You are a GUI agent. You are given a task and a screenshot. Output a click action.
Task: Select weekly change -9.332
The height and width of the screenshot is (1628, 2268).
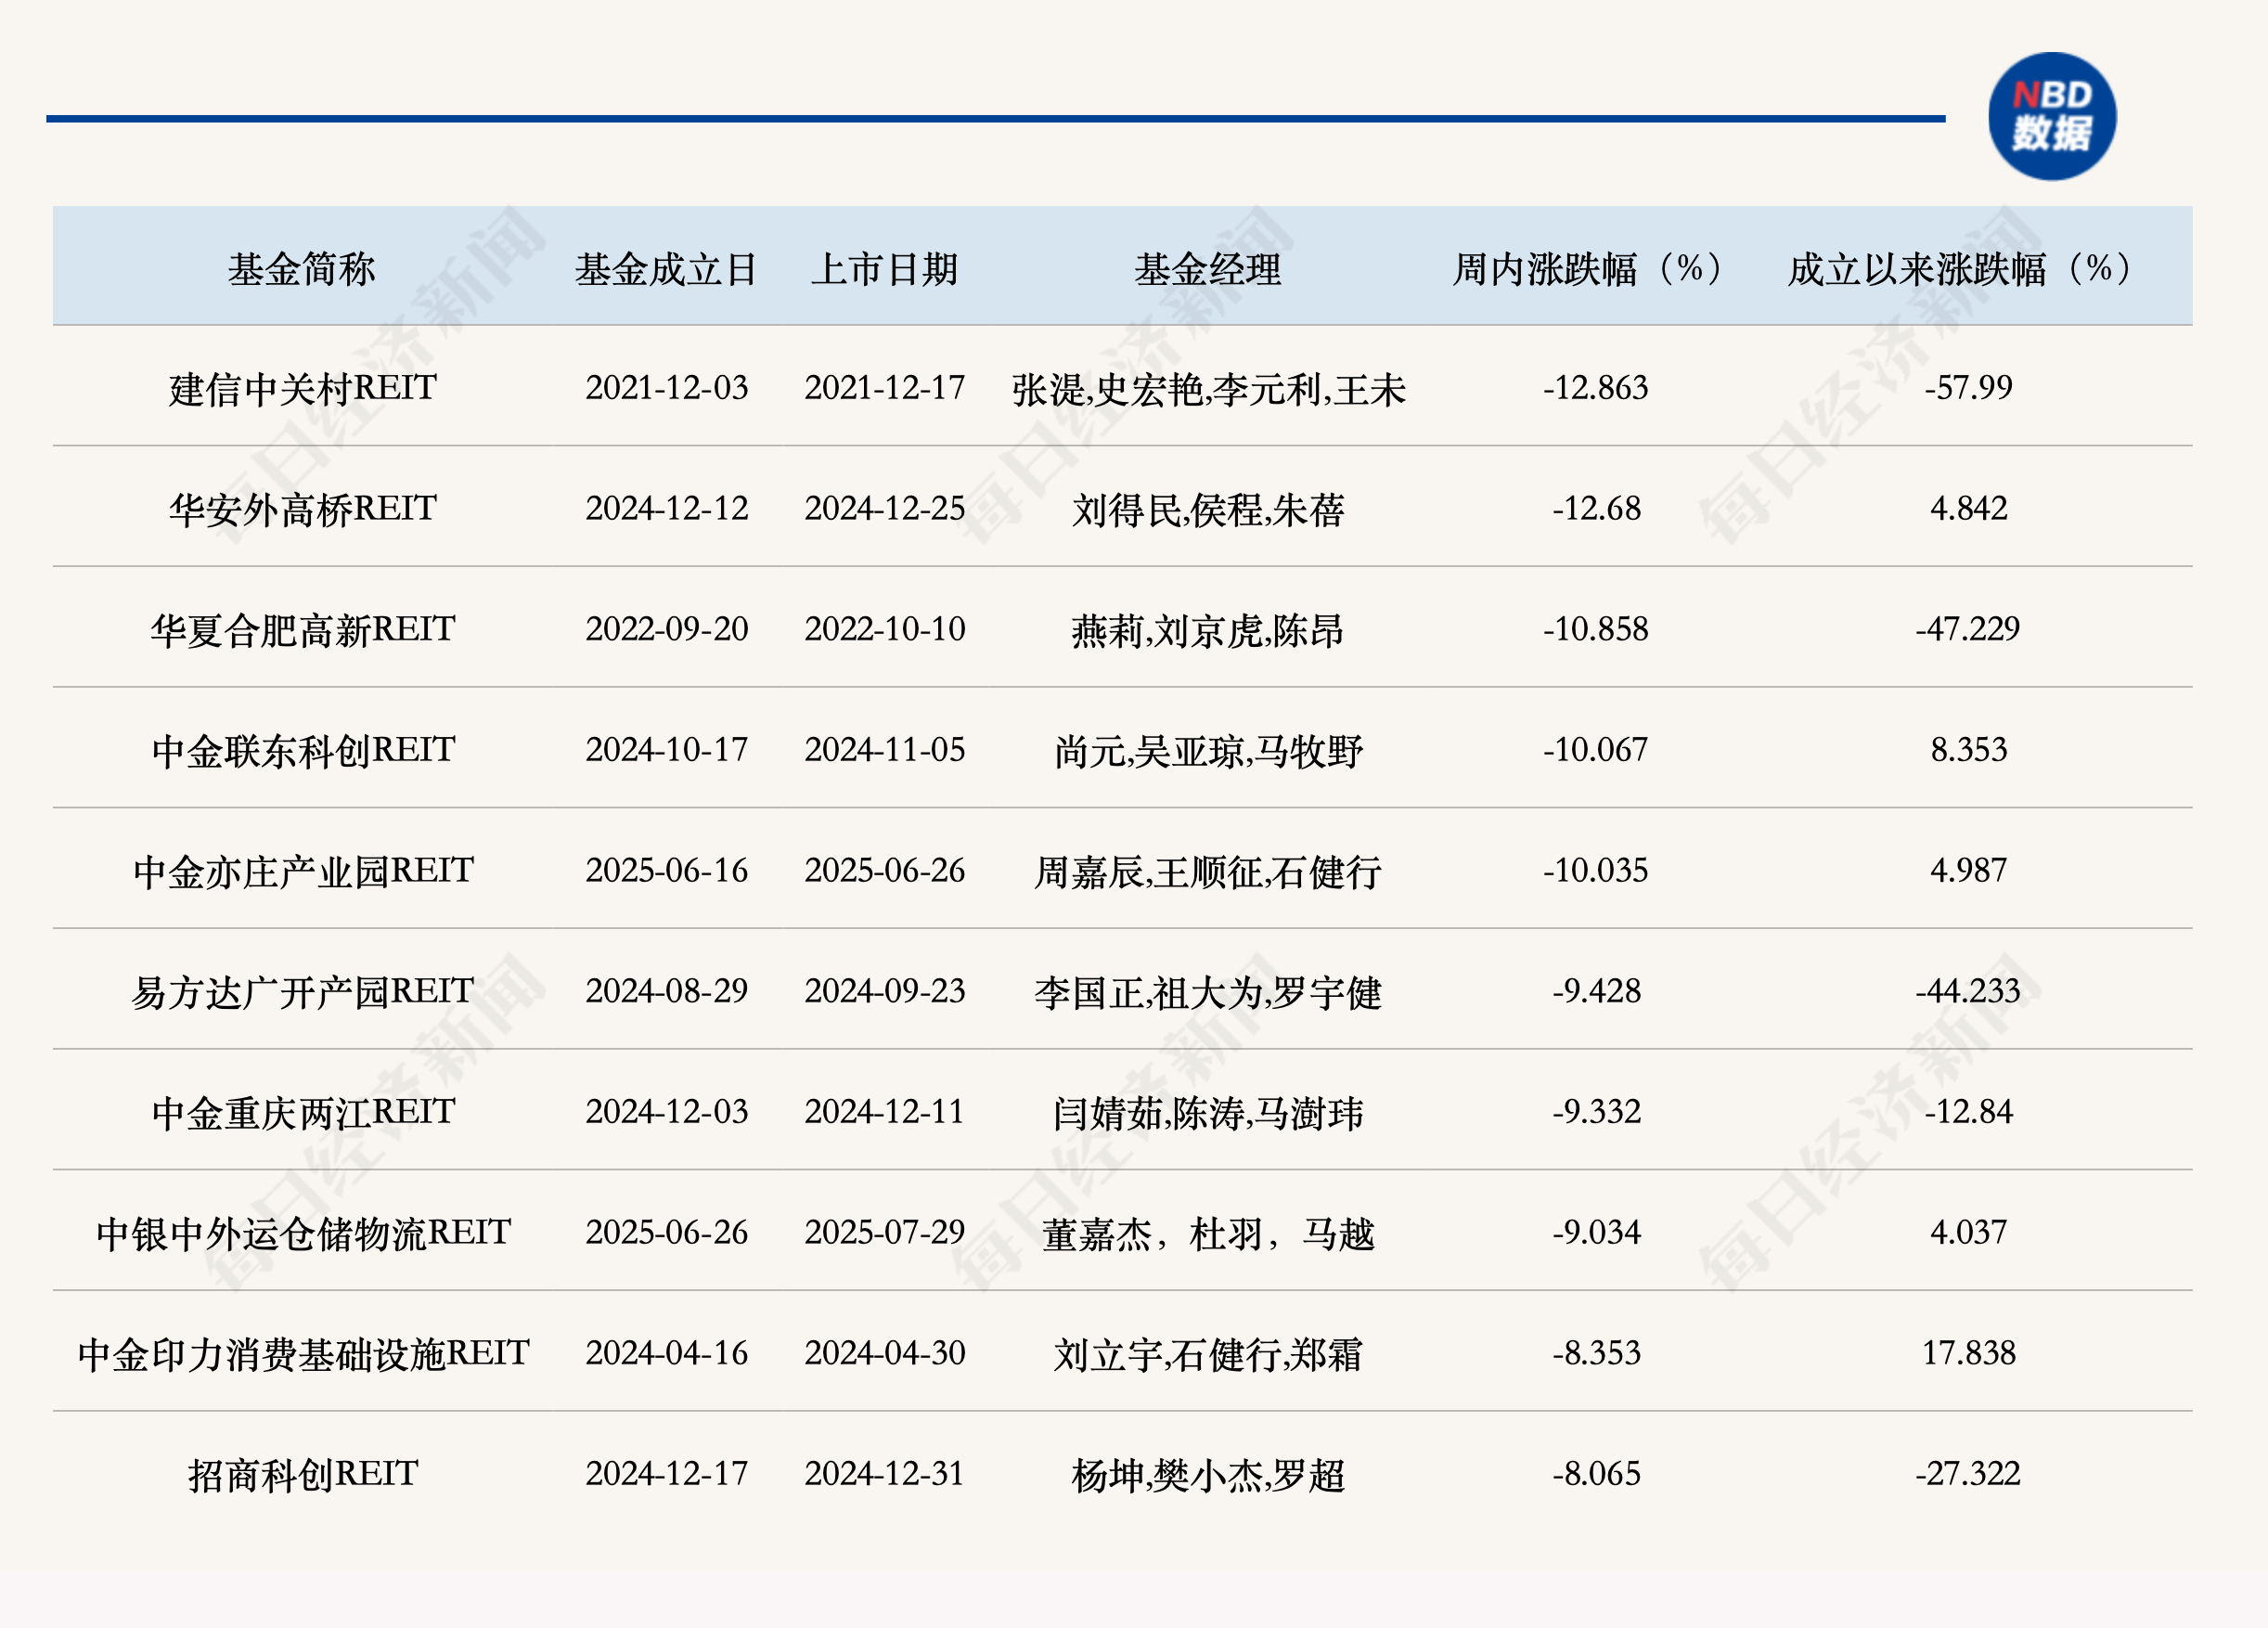click(1596, 1112)
